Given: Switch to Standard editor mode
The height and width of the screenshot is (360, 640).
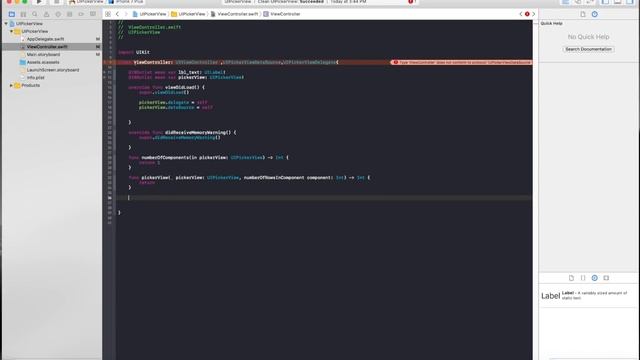Looking at the screenshot, I should click(x=565, y=2).
